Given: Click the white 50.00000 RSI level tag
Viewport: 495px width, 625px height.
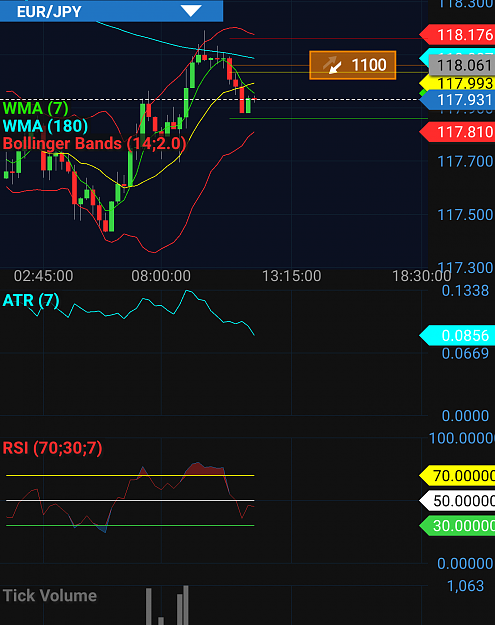Looking at the screenshot, I should tap(458, 501).
